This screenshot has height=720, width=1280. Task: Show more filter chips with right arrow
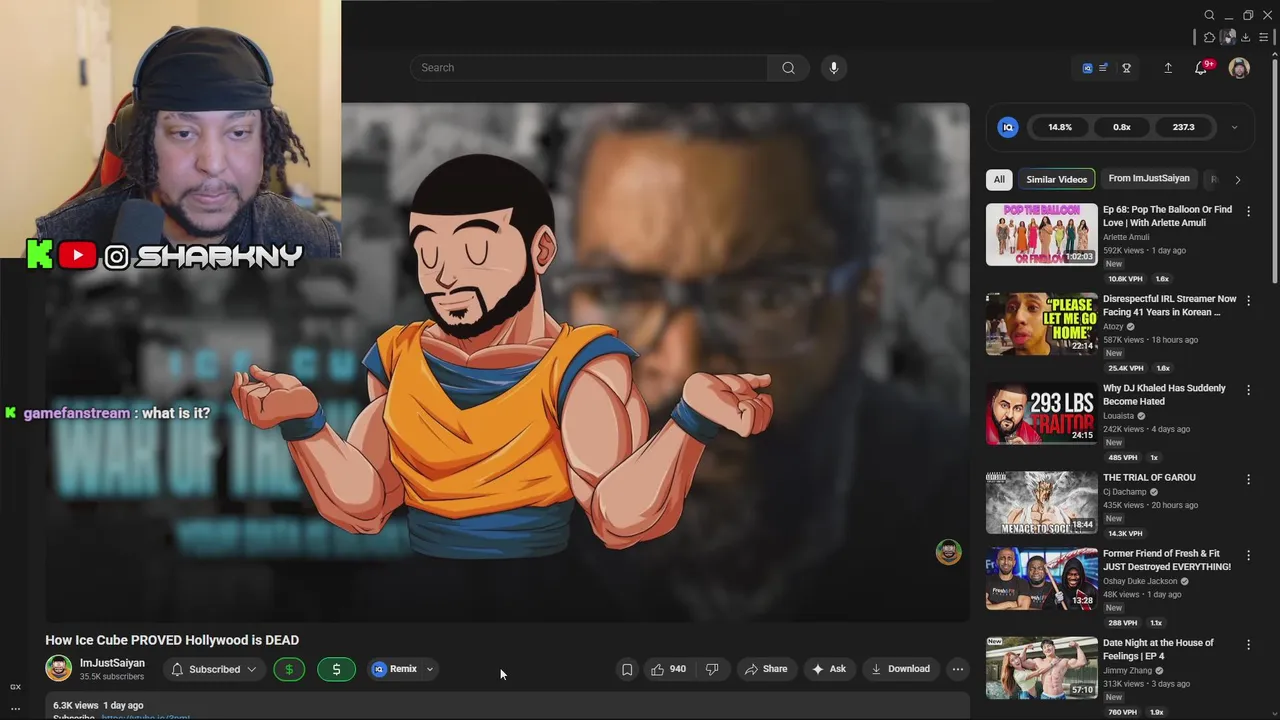(1238, 180)
